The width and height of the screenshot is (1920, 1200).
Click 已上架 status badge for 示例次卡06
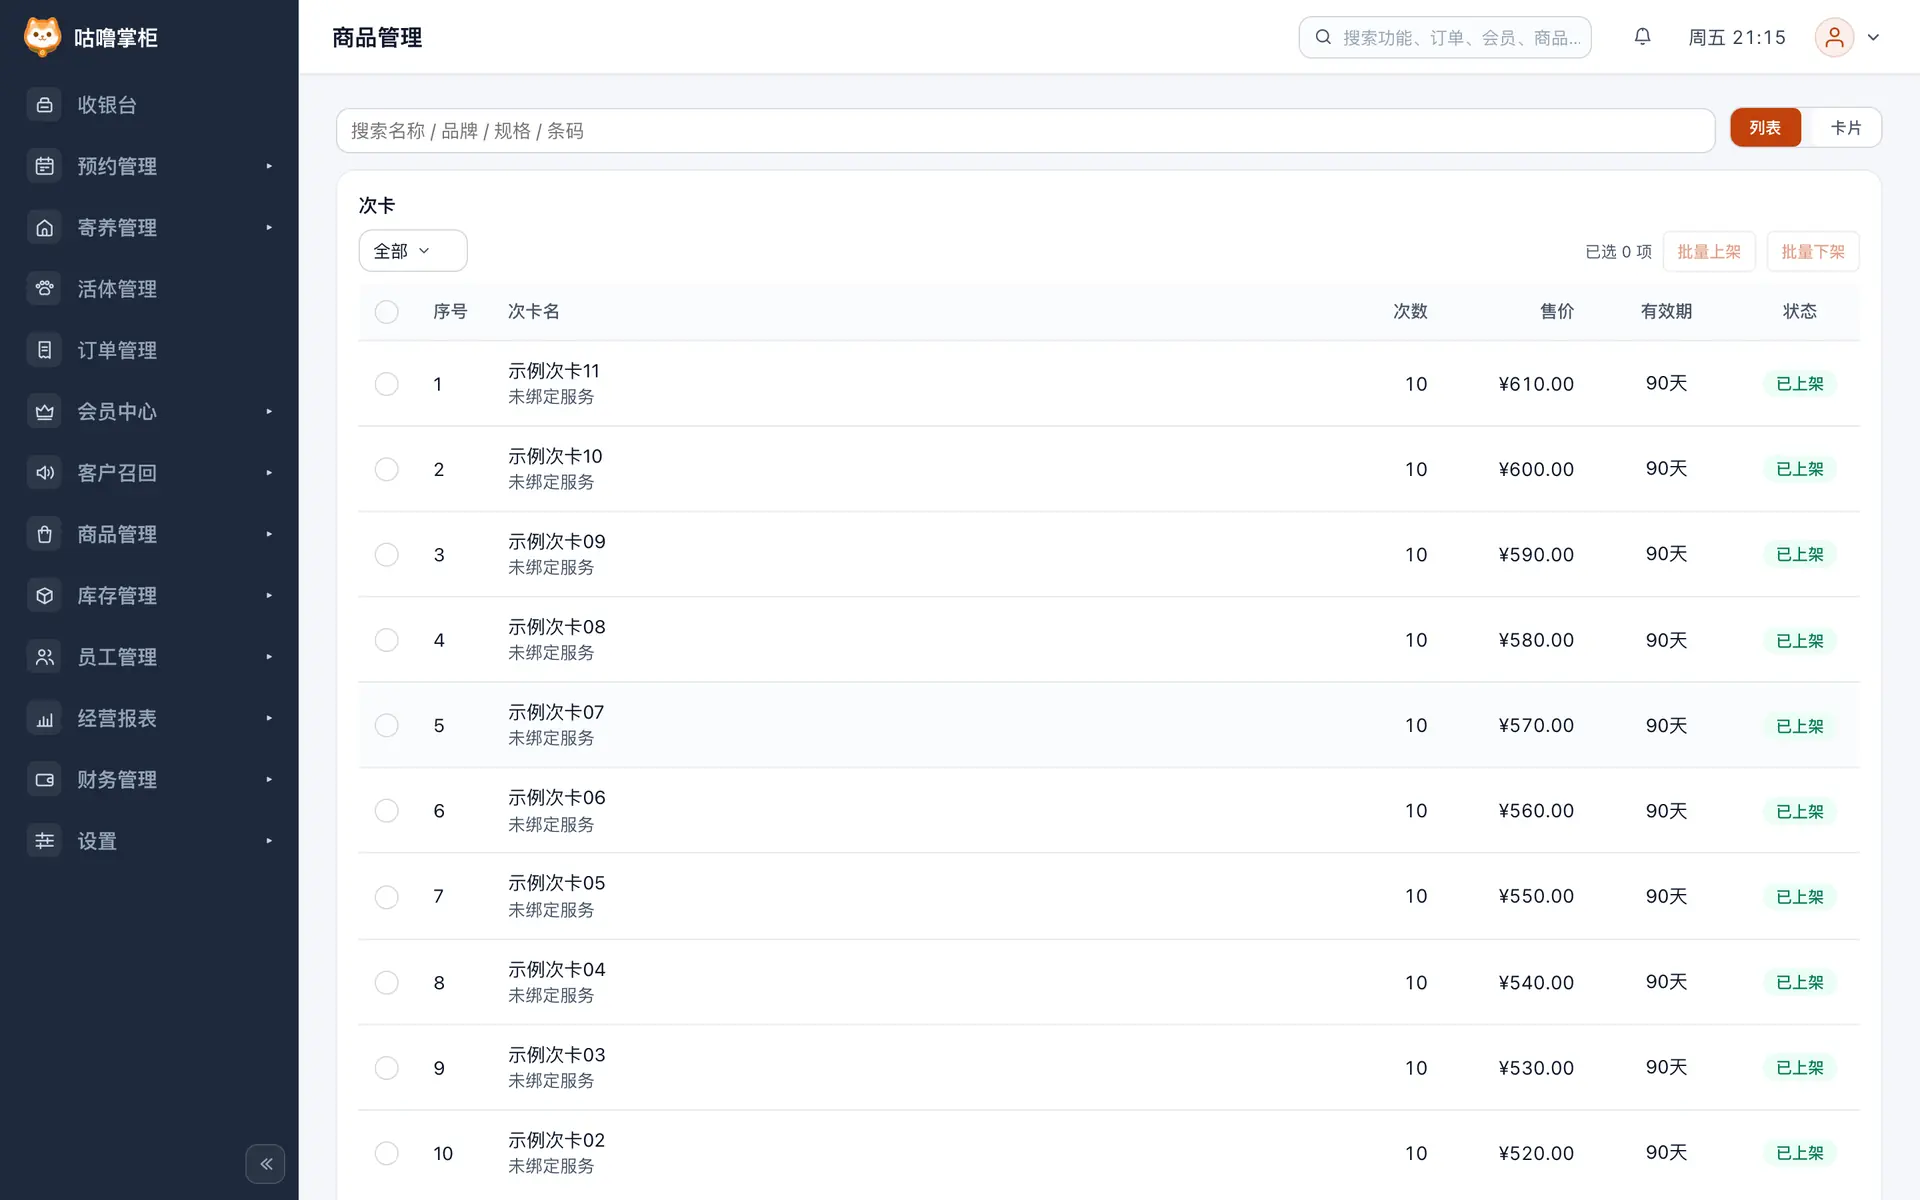(1800, 812)
